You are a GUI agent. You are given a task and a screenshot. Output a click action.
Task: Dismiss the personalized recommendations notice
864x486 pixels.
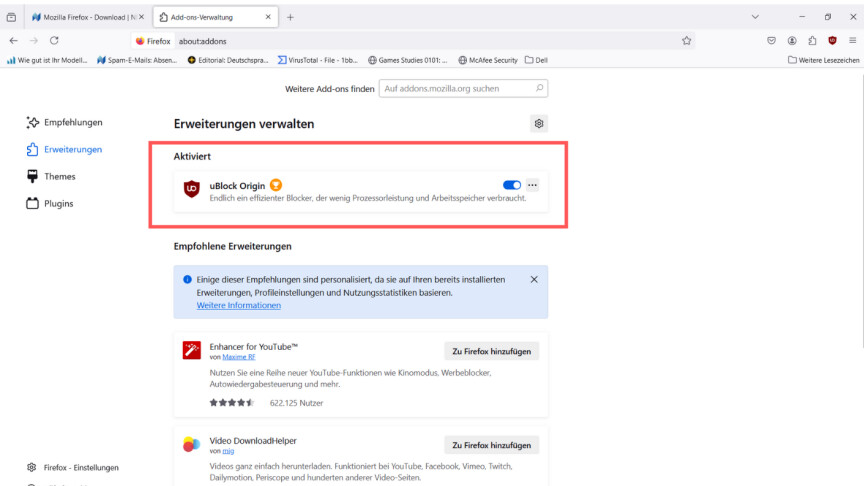click(534, 279)
